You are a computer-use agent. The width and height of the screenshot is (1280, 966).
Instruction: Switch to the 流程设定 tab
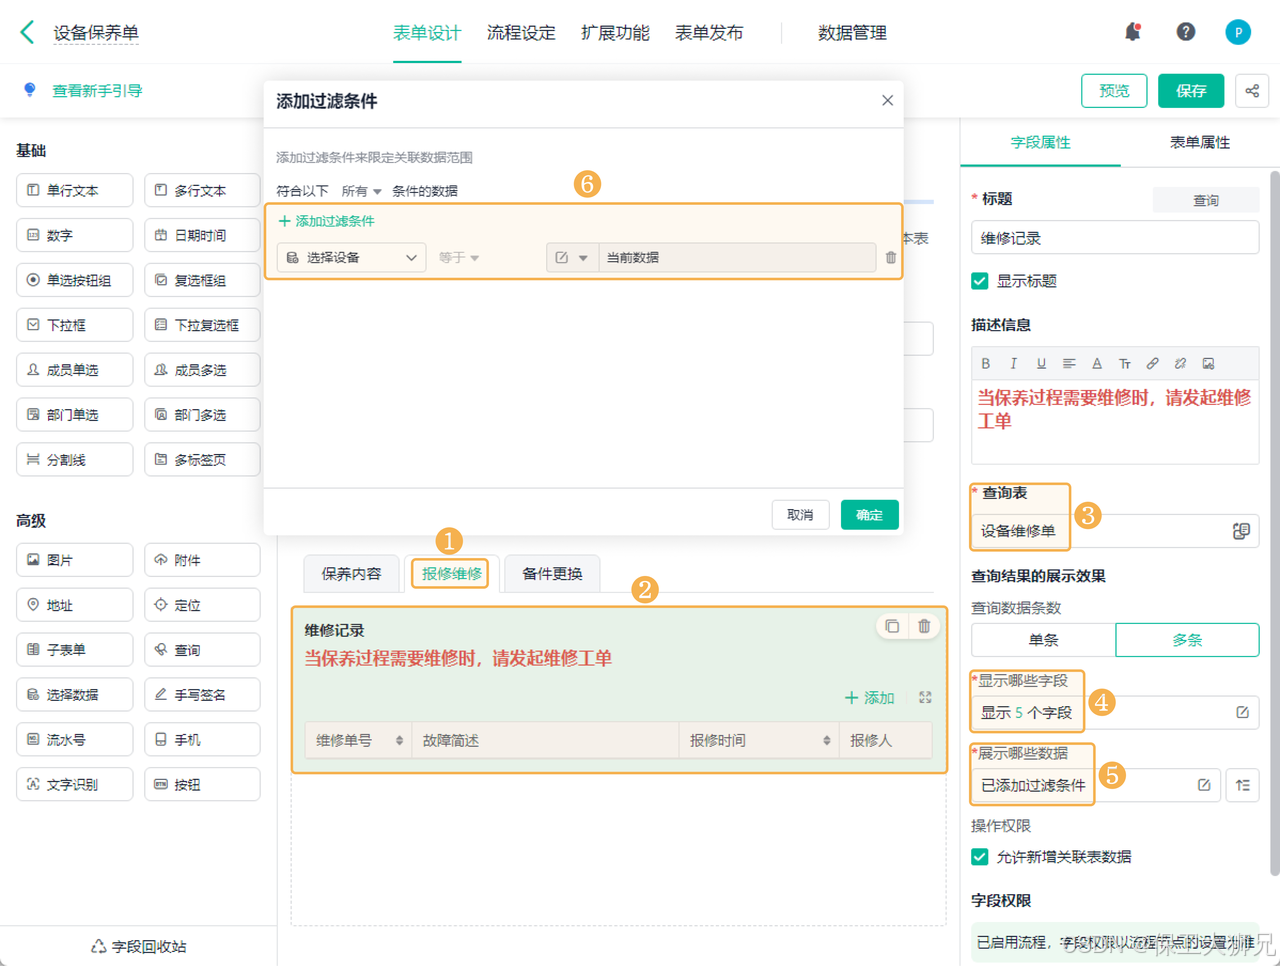tap(521, 33)
